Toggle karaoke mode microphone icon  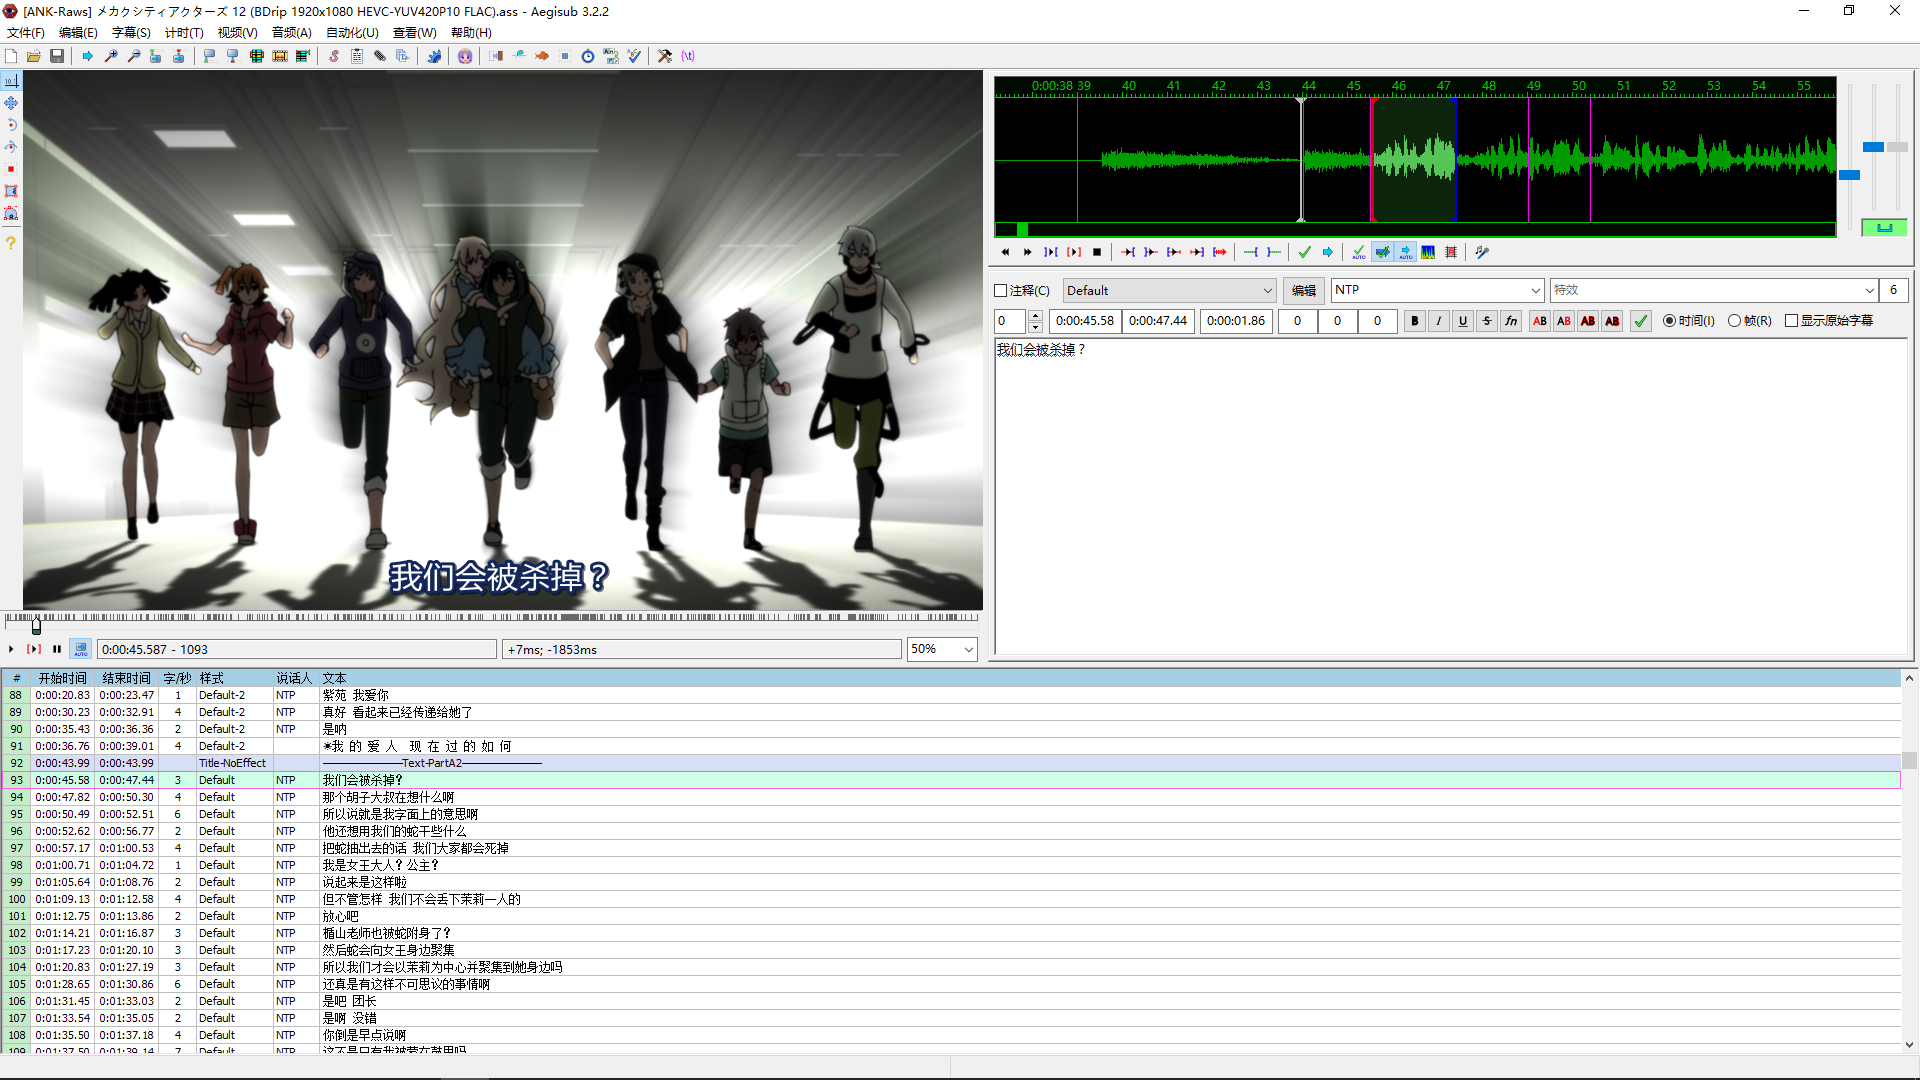(1482, 252)
